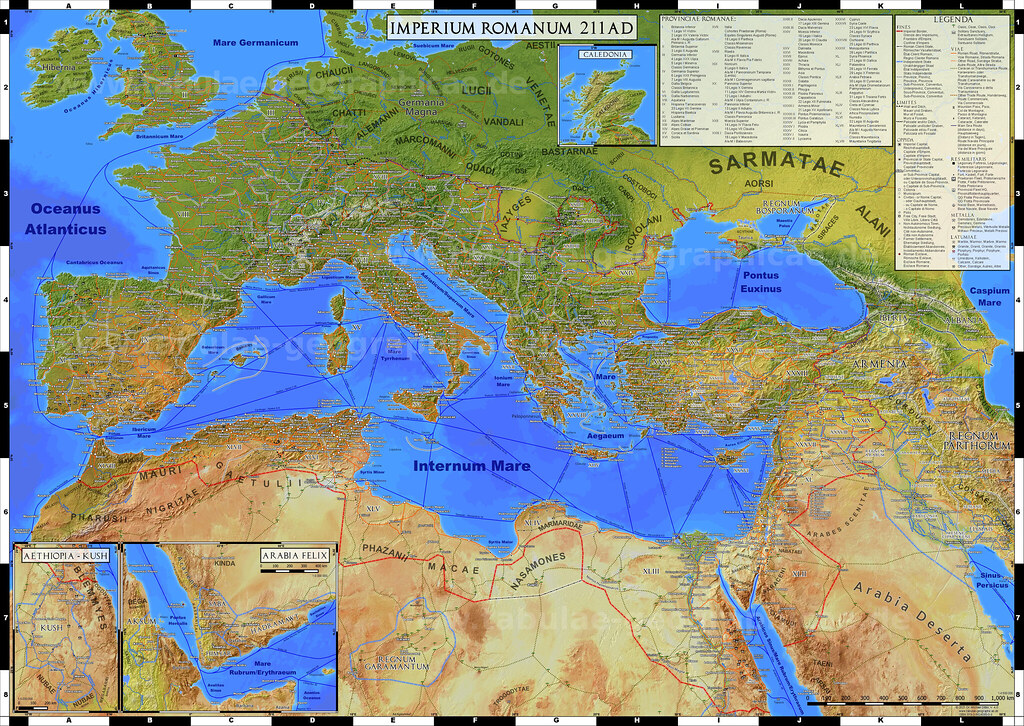Viewport: 1024px width, 726px height.
Task: Select the ALEMANNI tribe label
Action: tap(377, 124)
